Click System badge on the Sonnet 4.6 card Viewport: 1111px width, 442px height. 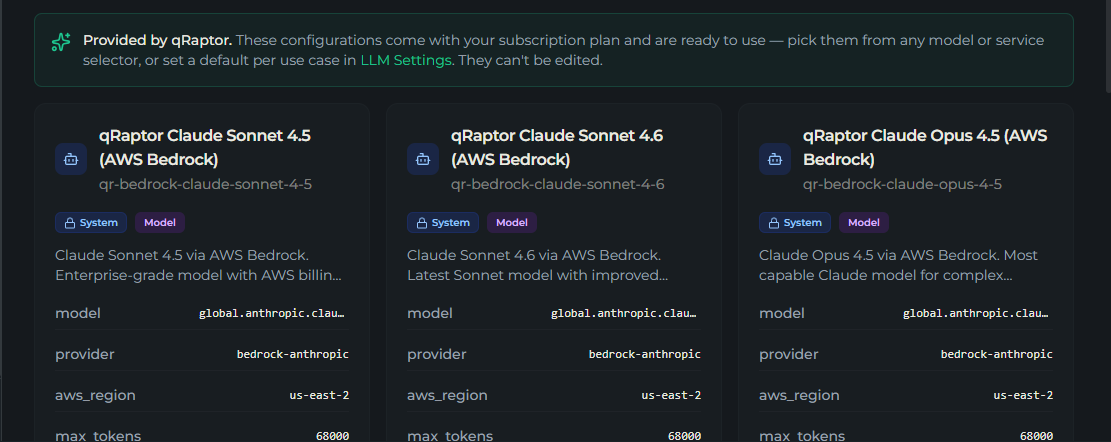tap(443, 222)
